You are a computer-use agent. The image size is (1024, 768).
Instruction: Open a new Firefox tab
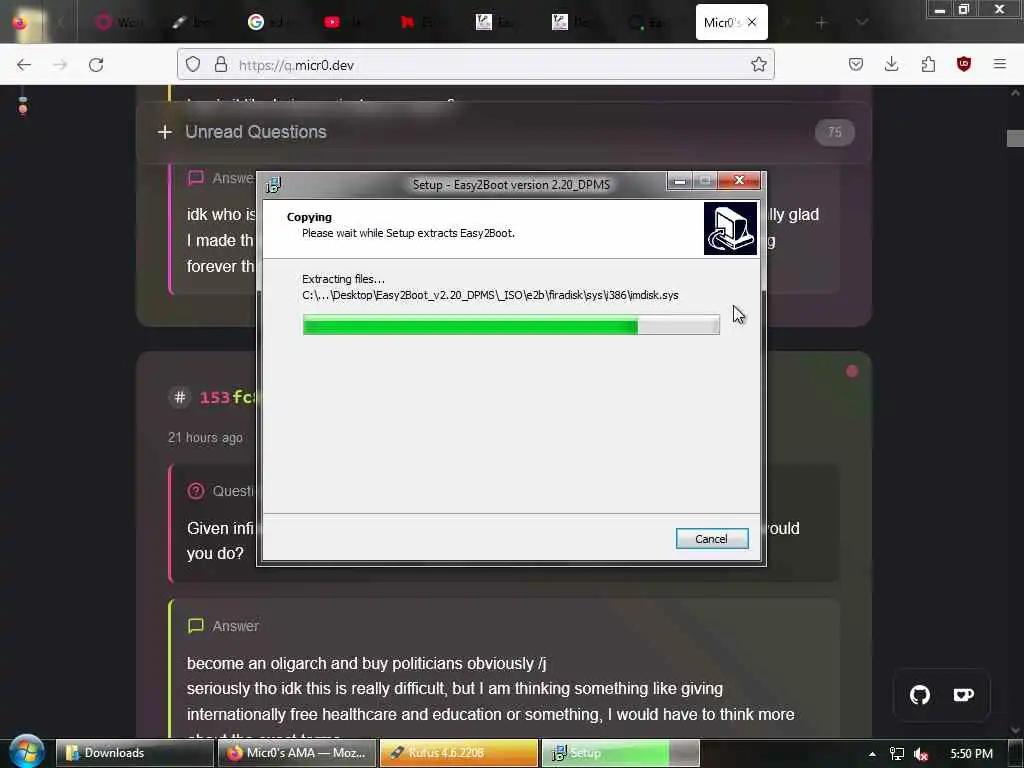pos(821,23)
